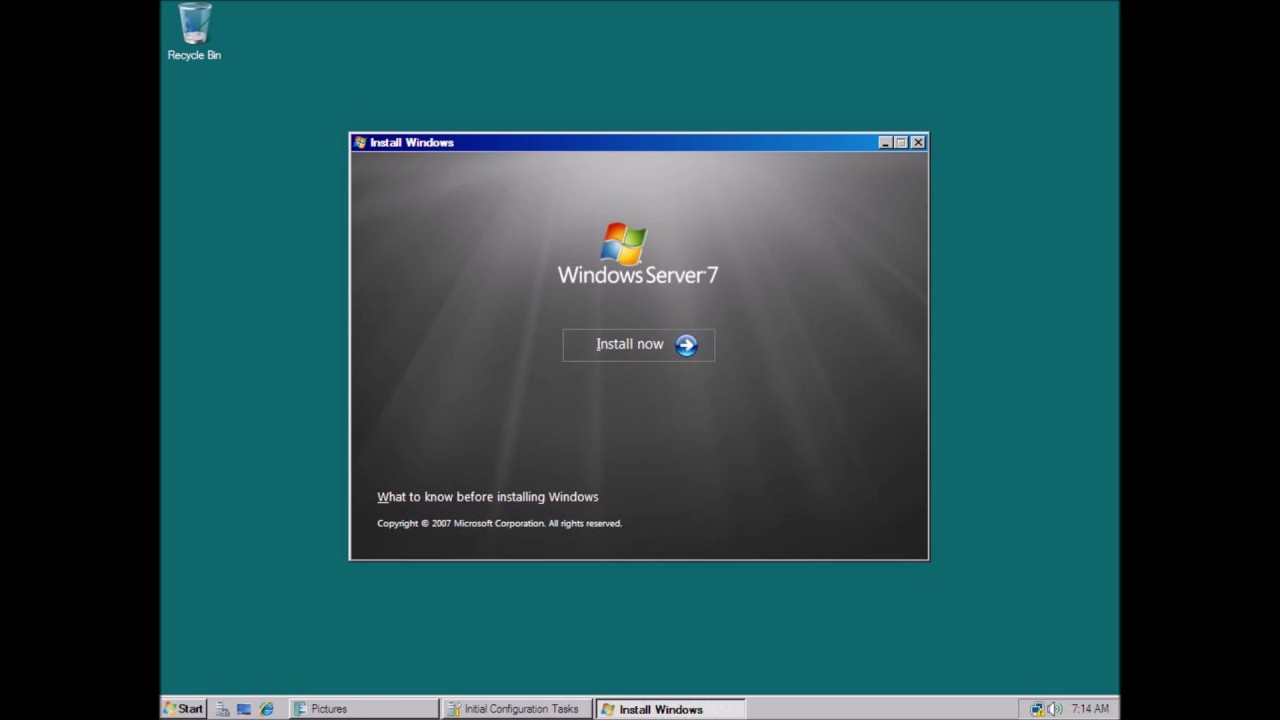Open What to know before installing Windows
1280x720 pixels.
(x=487, y=497)
